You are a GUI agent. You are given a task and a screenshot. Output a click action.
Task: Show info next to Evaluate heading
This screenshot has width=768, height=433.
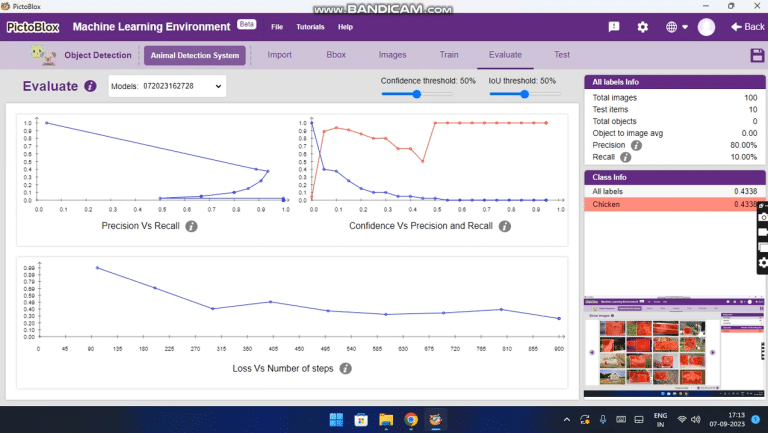(x=90, y=86)
